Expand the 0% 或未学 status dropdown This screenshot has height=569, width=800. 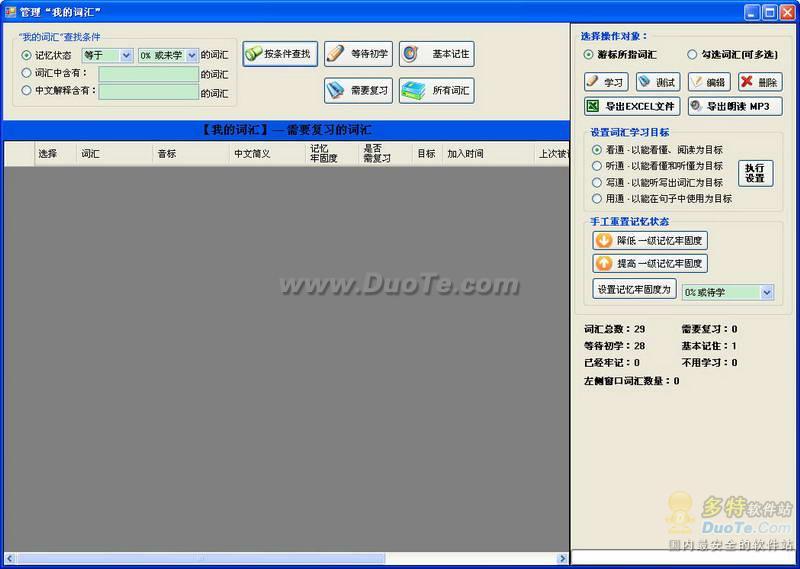tap(168, 55)
